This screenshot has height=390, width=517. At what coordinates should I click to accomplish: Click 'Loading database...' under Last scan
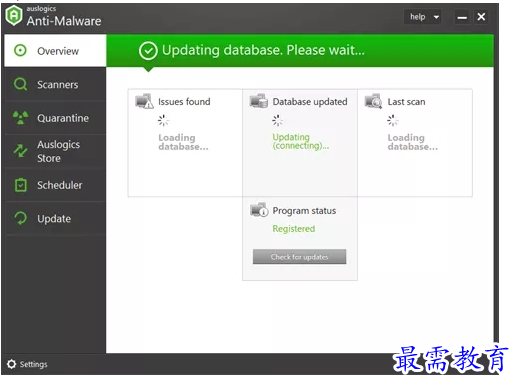click(x=413, y=142)
